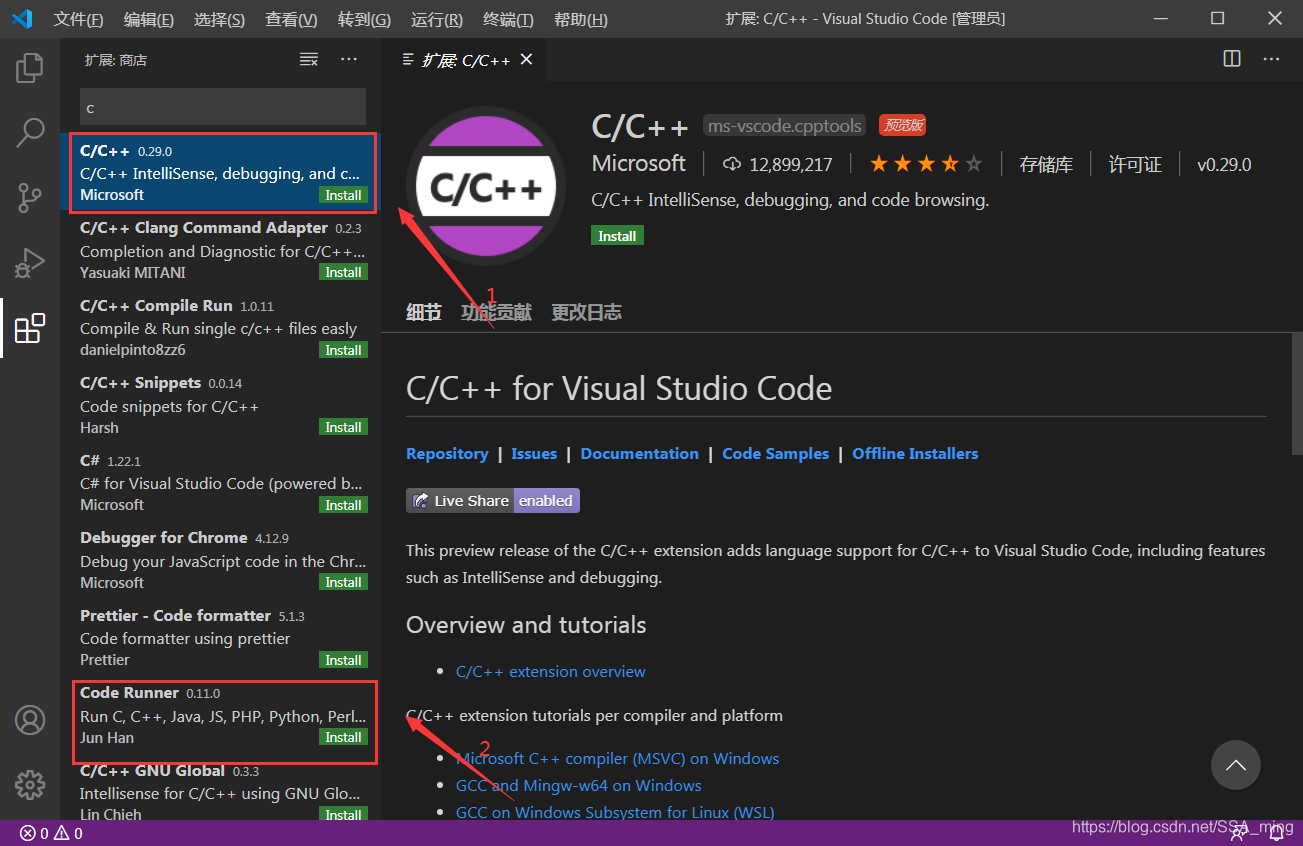This screenshot has height=846, width=1303.
Task: Open the 帮助(H) menu
Action: [580, 19]
